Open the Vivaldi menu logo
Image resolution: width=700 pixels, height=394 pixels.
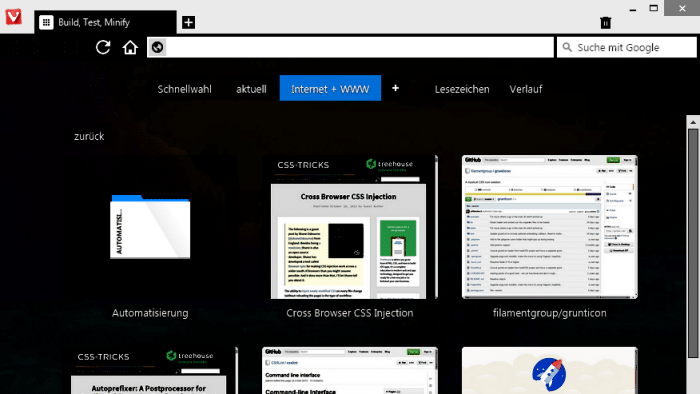pos(13,17)
